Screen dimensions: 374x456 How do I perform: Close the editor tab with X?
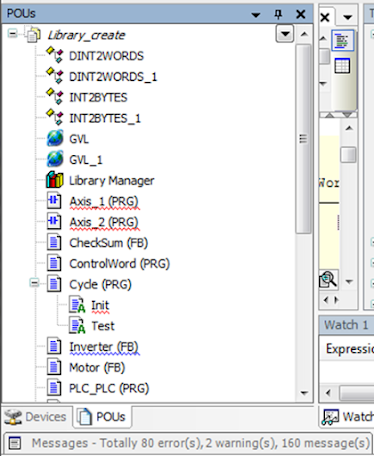pyautogui.click(x=325, y=17)
